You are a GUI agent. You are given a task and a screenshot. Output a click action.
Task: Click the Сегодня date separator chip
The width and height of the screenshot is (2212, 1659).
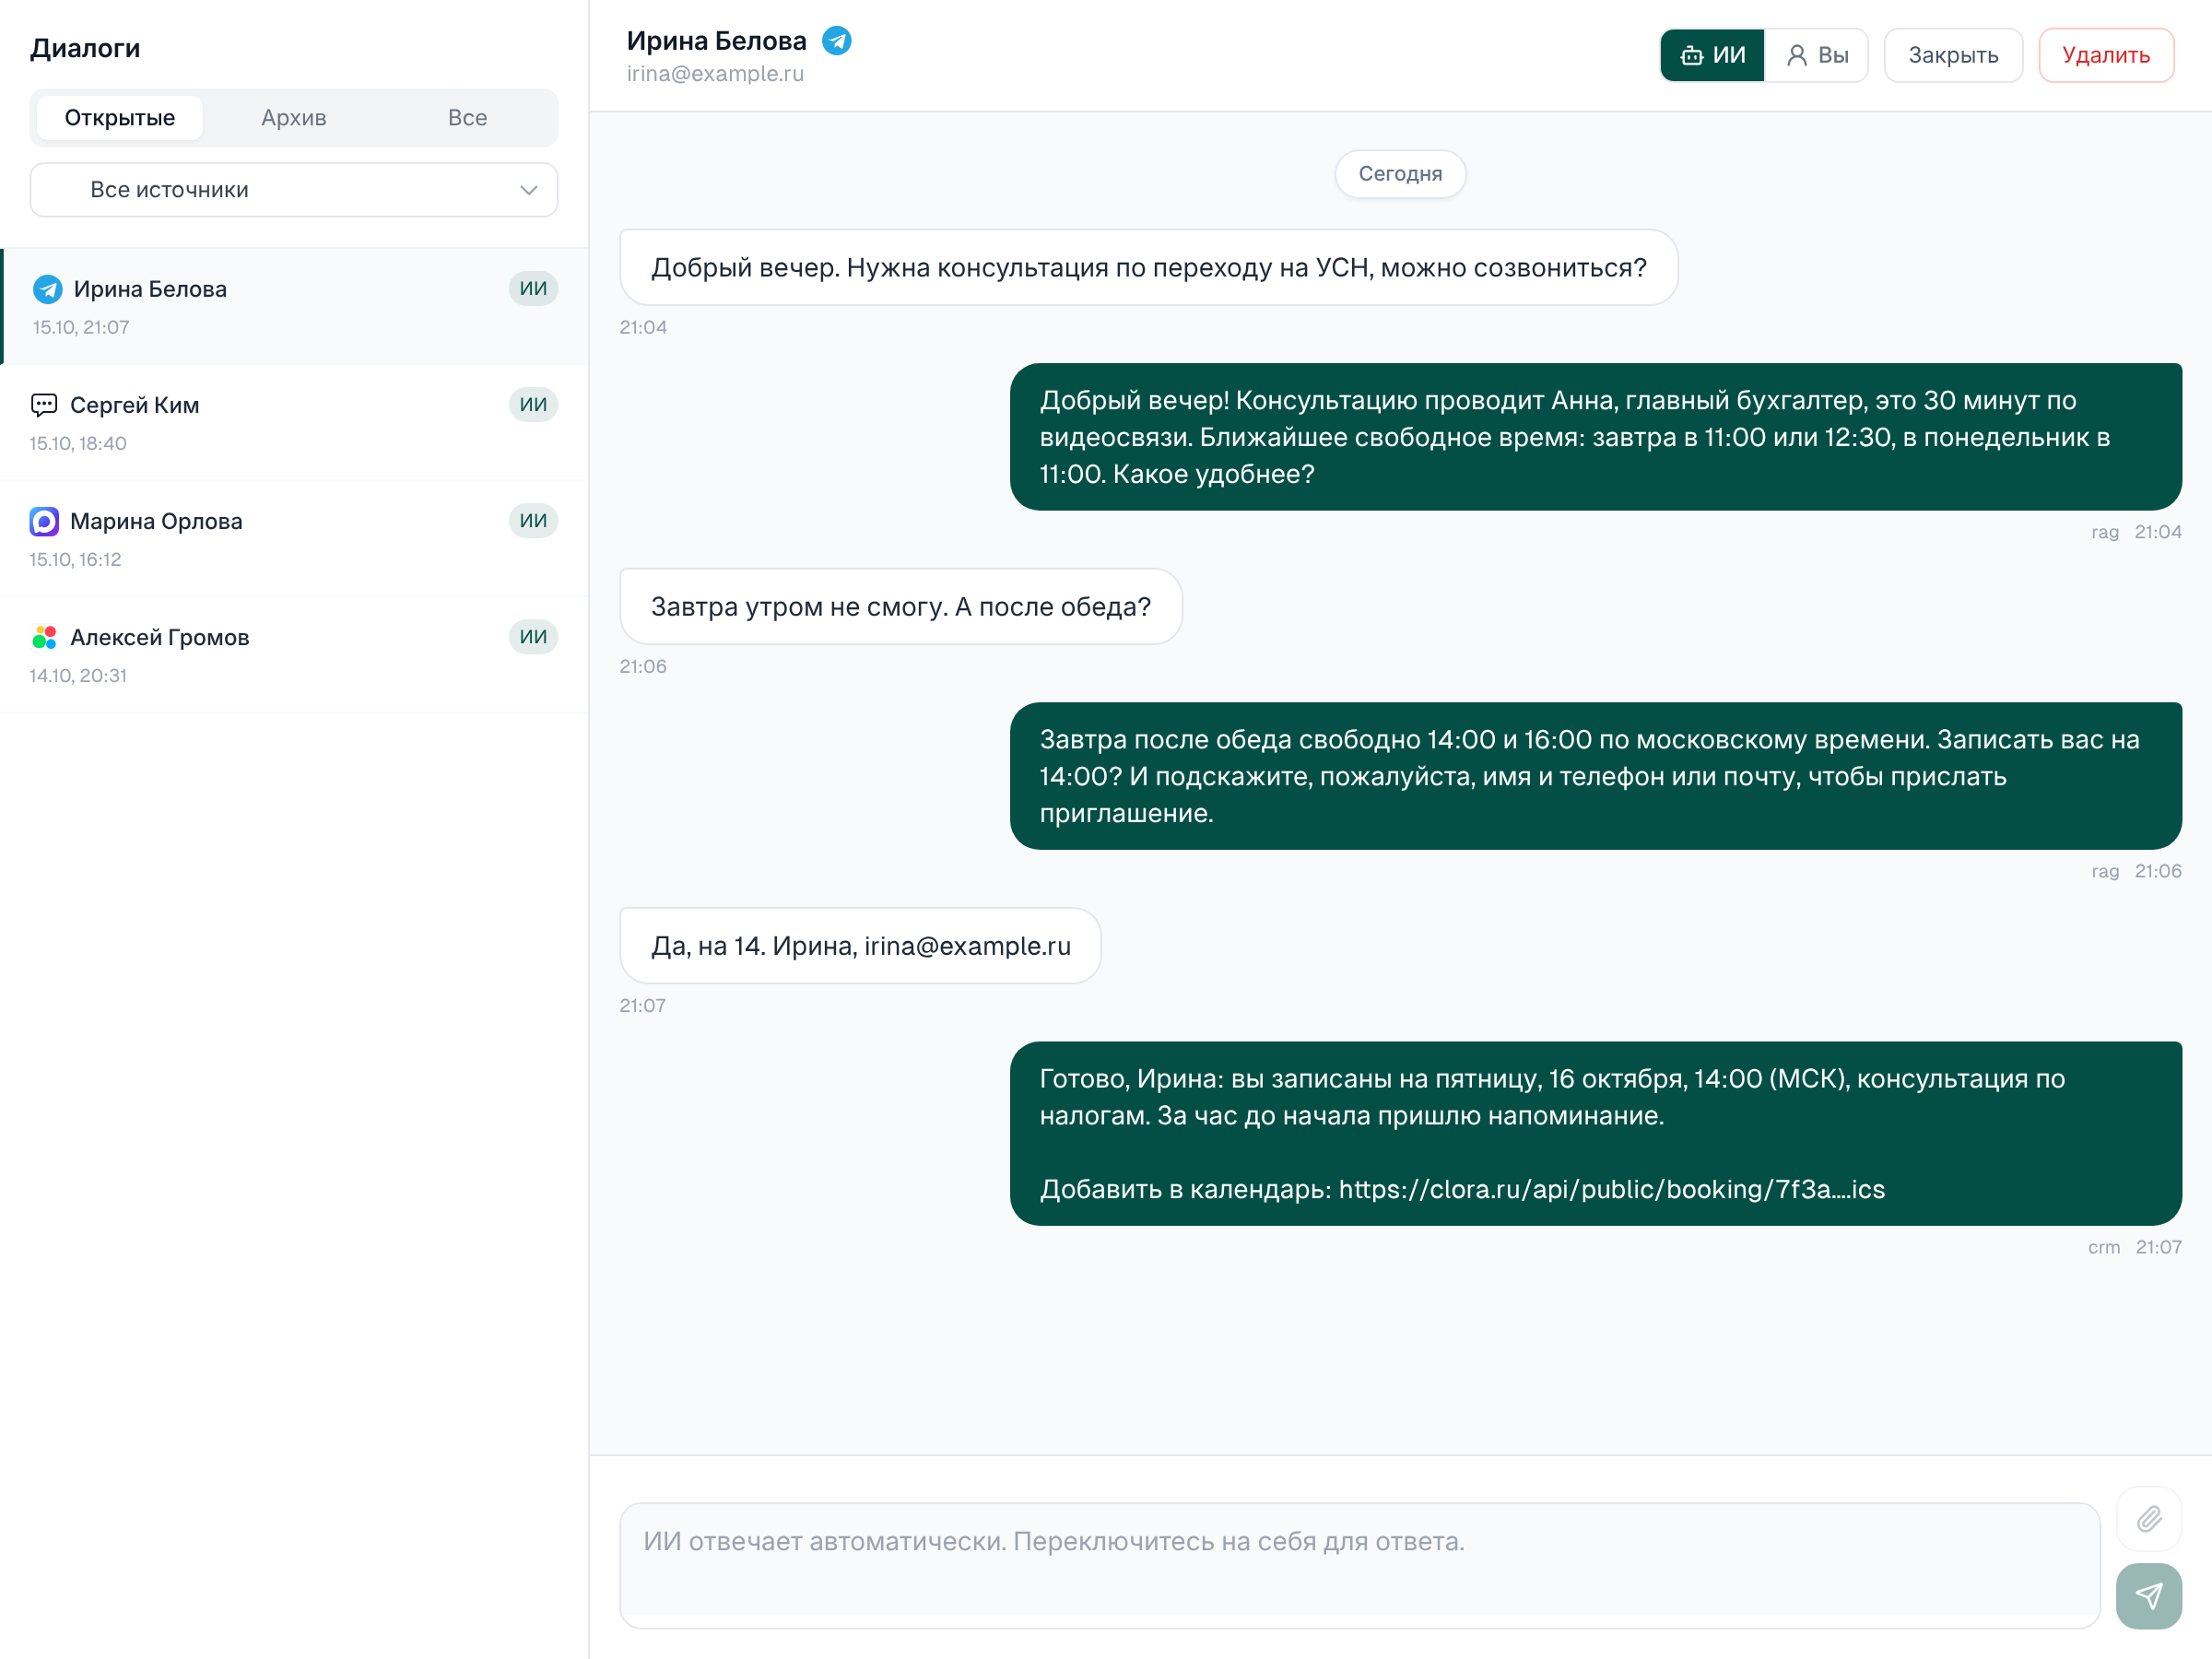[1400, 174]
